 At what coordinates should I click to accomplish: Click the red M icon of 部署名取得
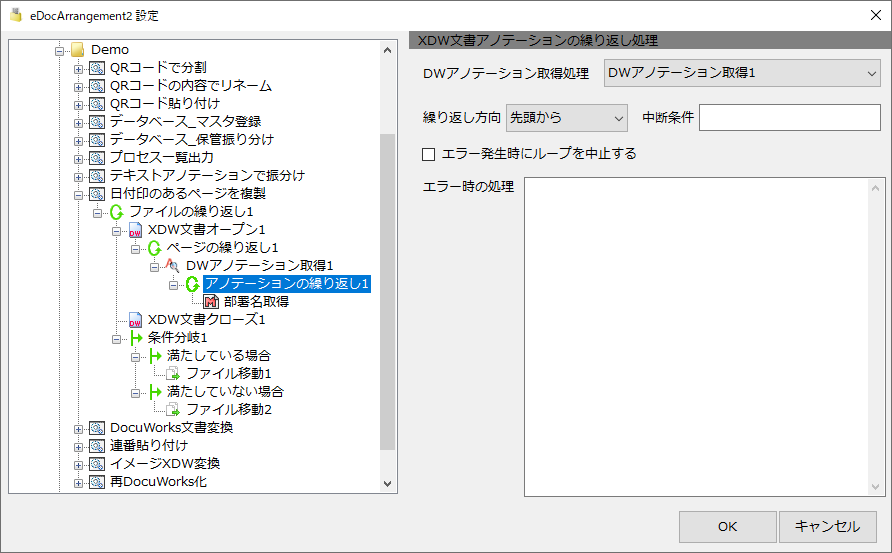pyautogui.click(x=212, y=302)
